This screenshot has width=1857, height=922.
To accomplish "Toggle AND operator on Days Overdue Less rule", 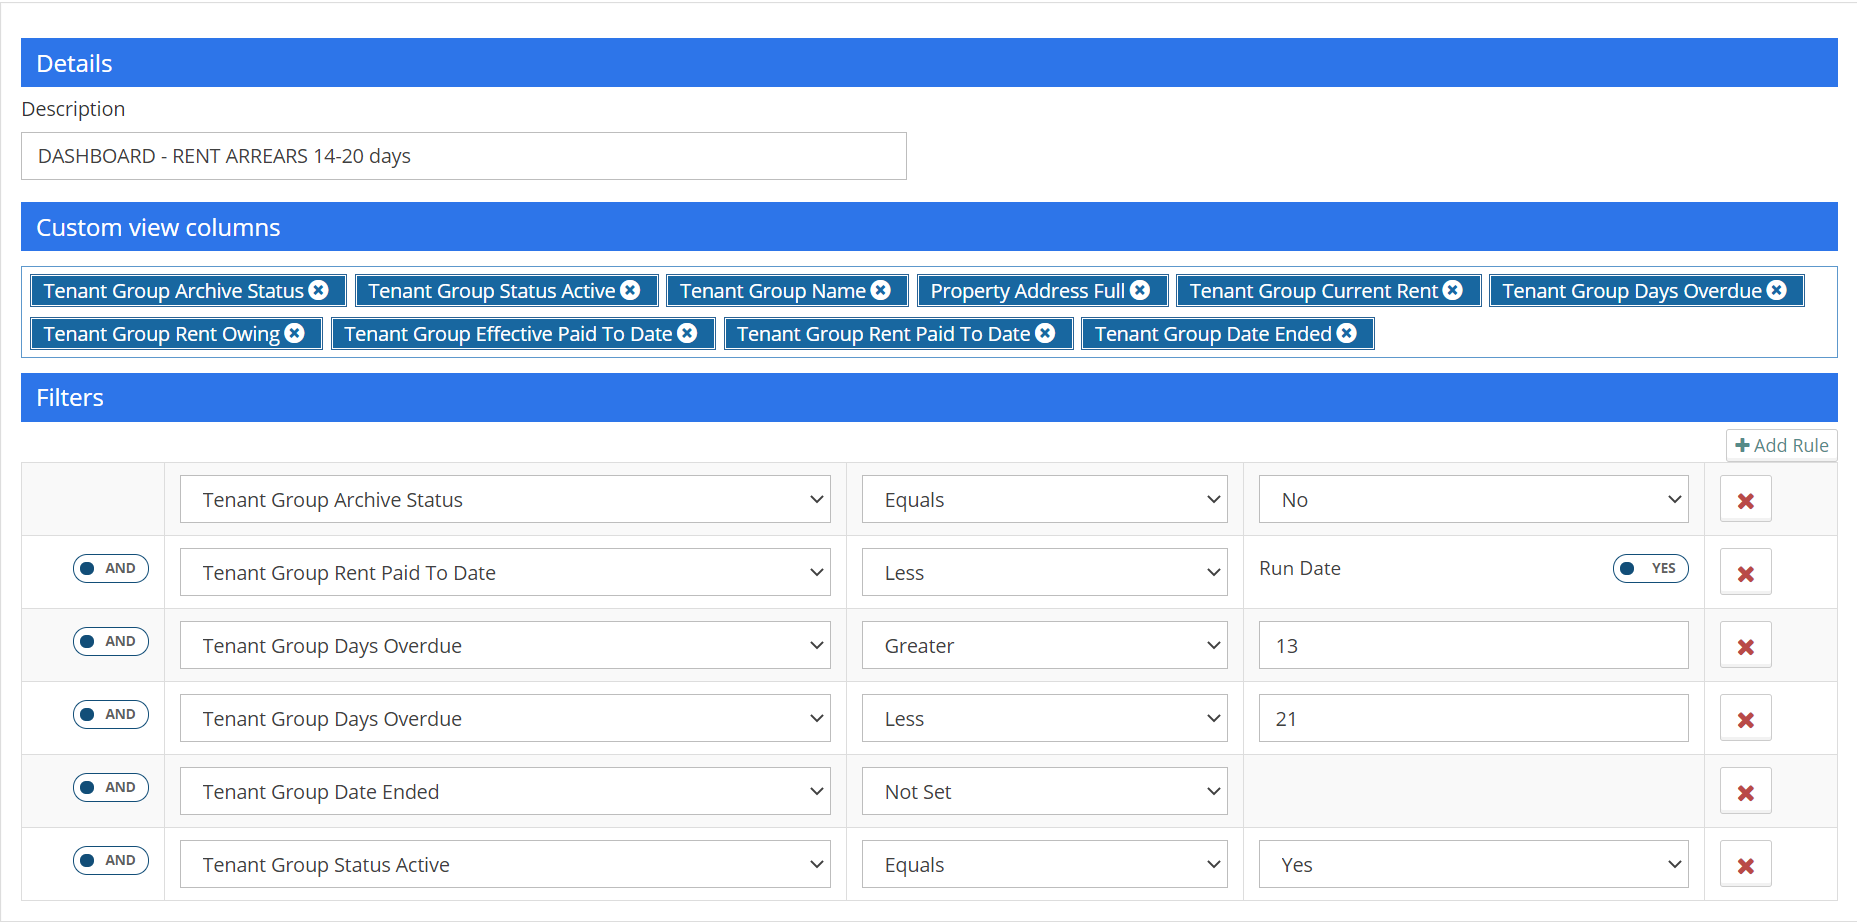I will (111, 714).
